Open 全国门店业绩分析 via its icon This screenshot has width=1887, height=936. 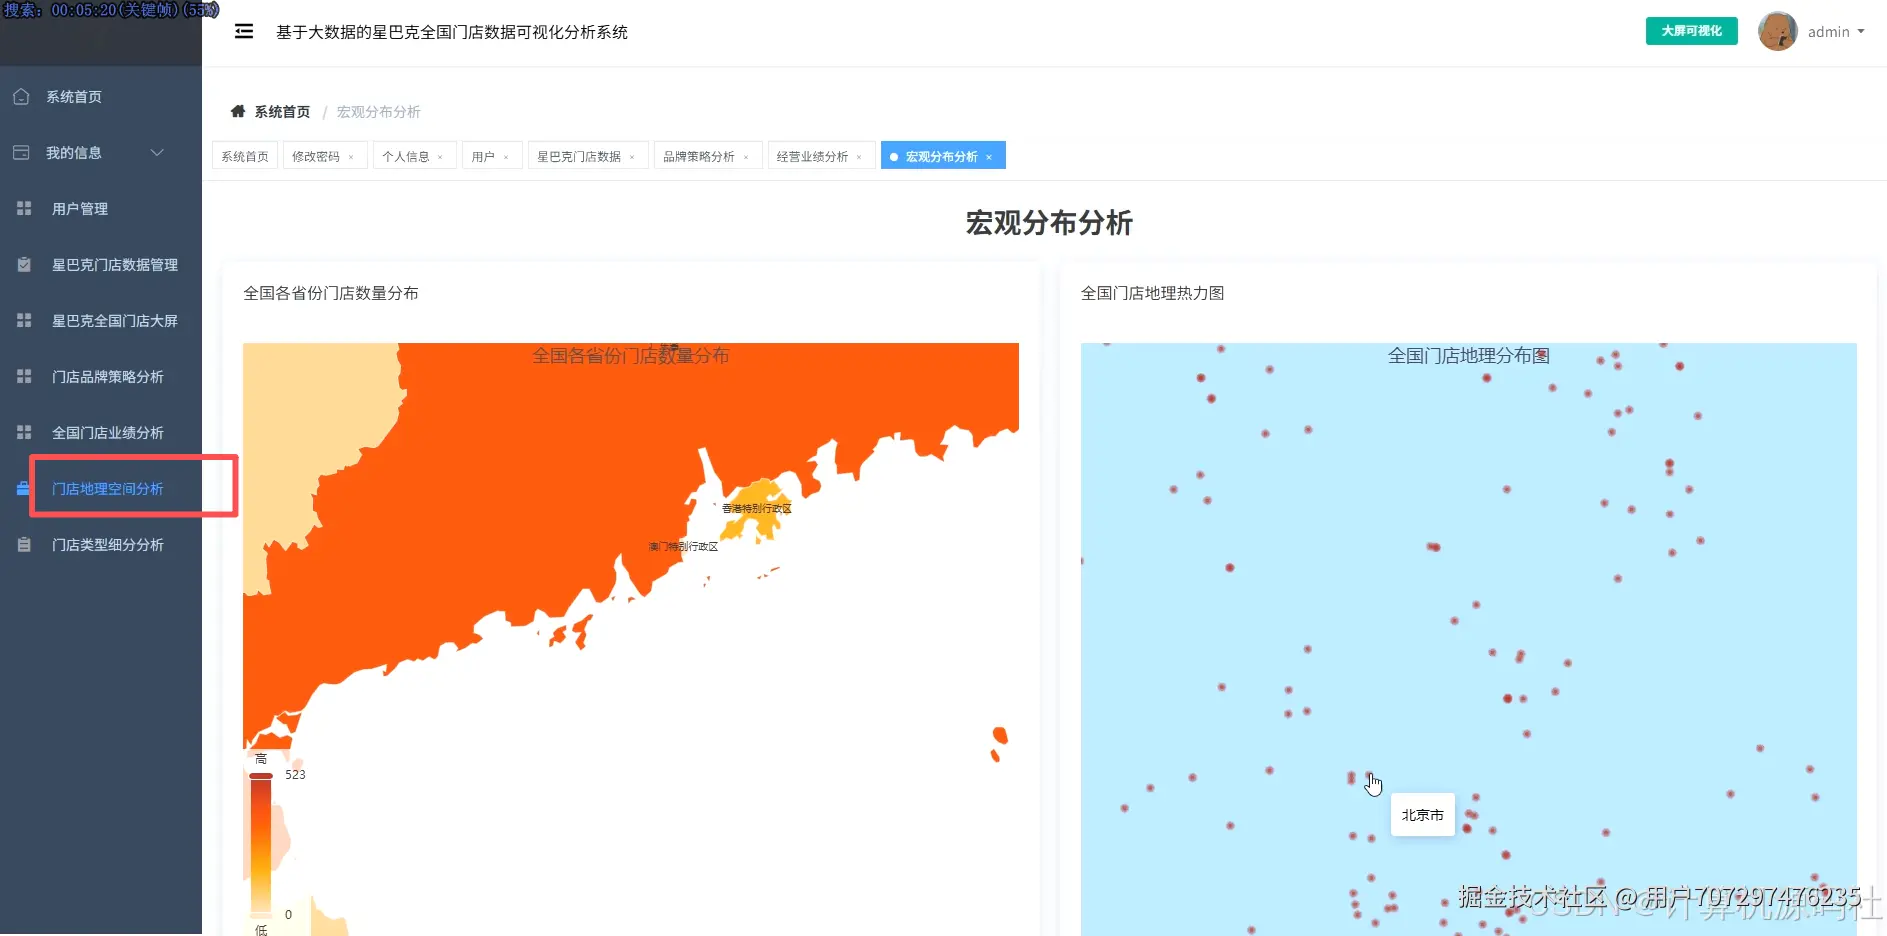point(22,432)
